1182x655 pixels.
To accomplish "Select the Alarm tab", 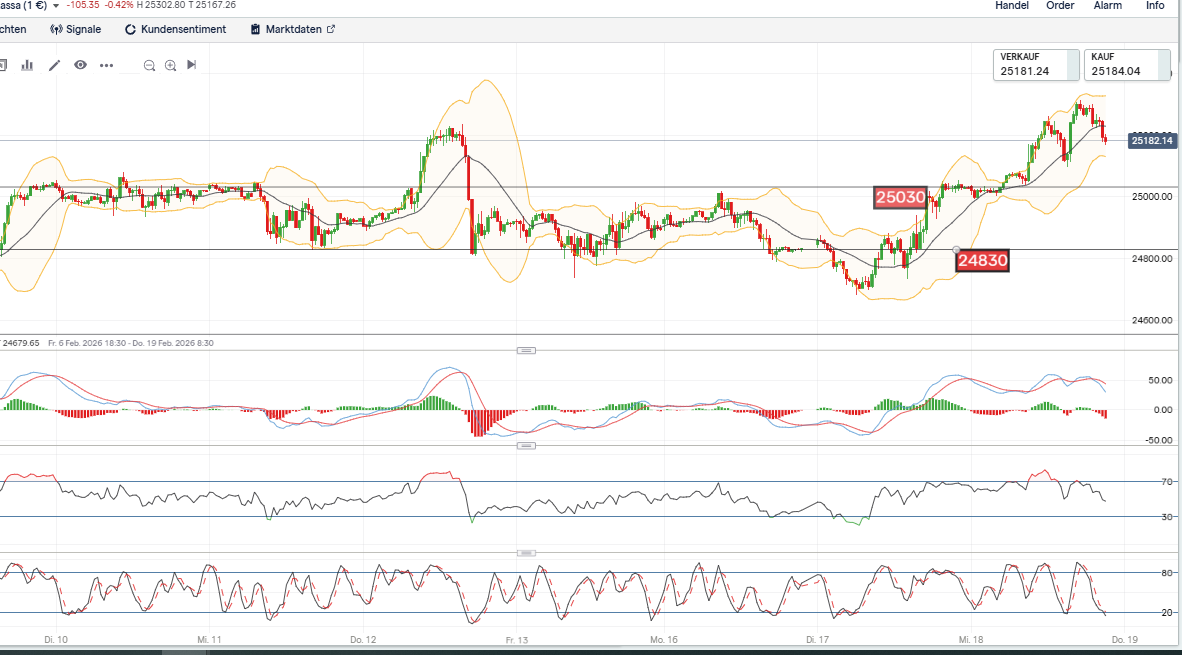I will pyautogui.click(x=1108, y=6).
